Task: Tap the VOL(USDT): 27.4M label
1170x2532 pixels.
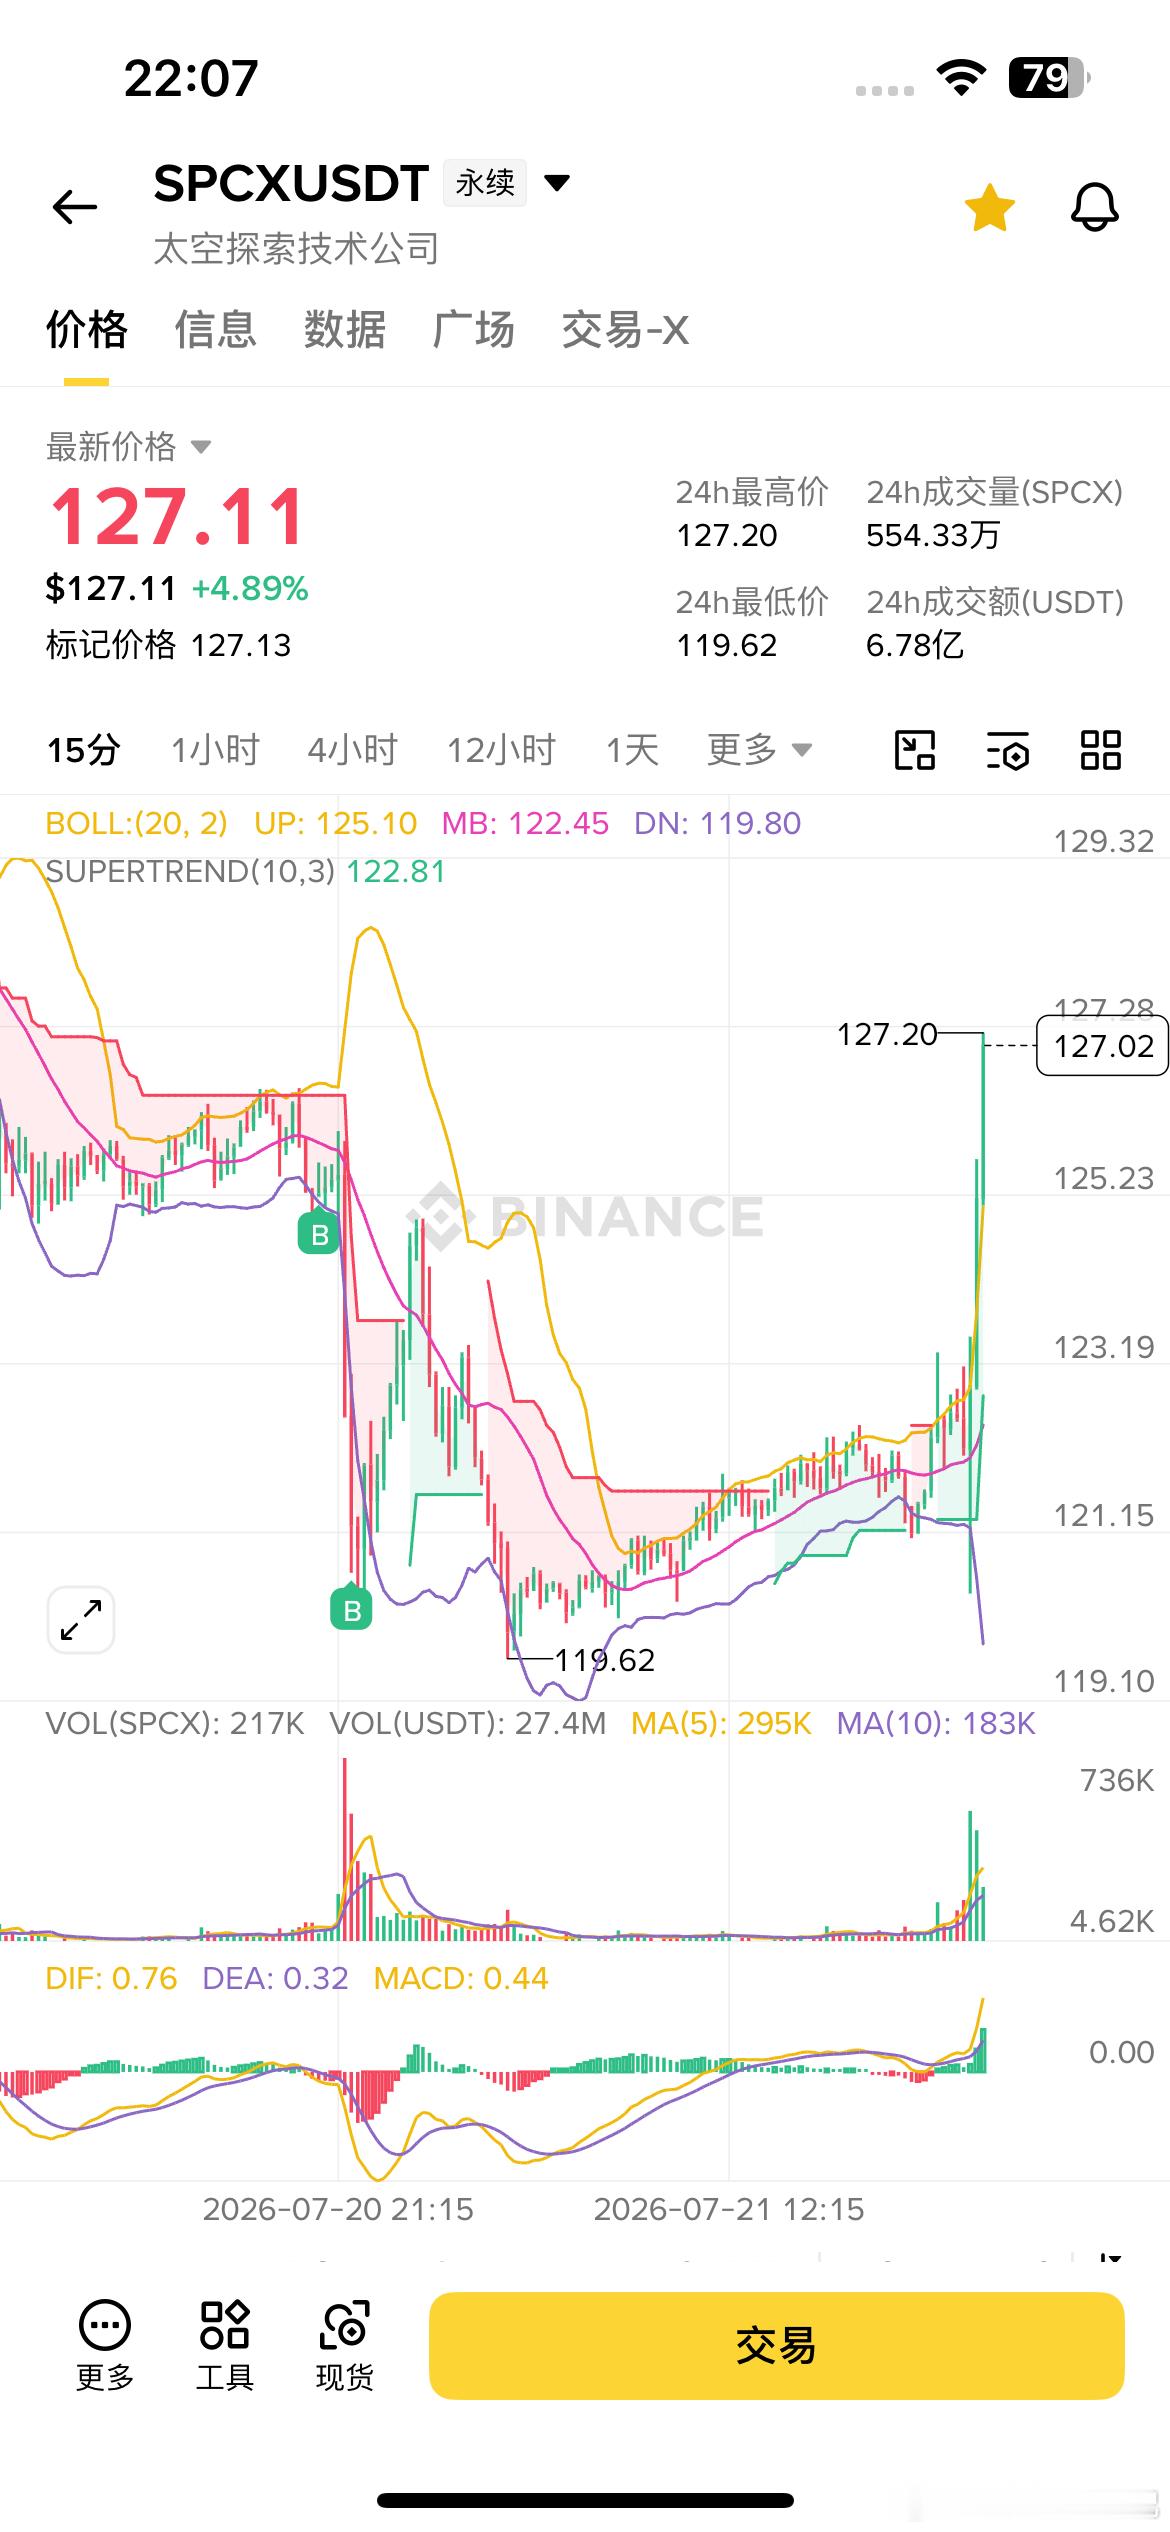Action: pos(468,1723)
